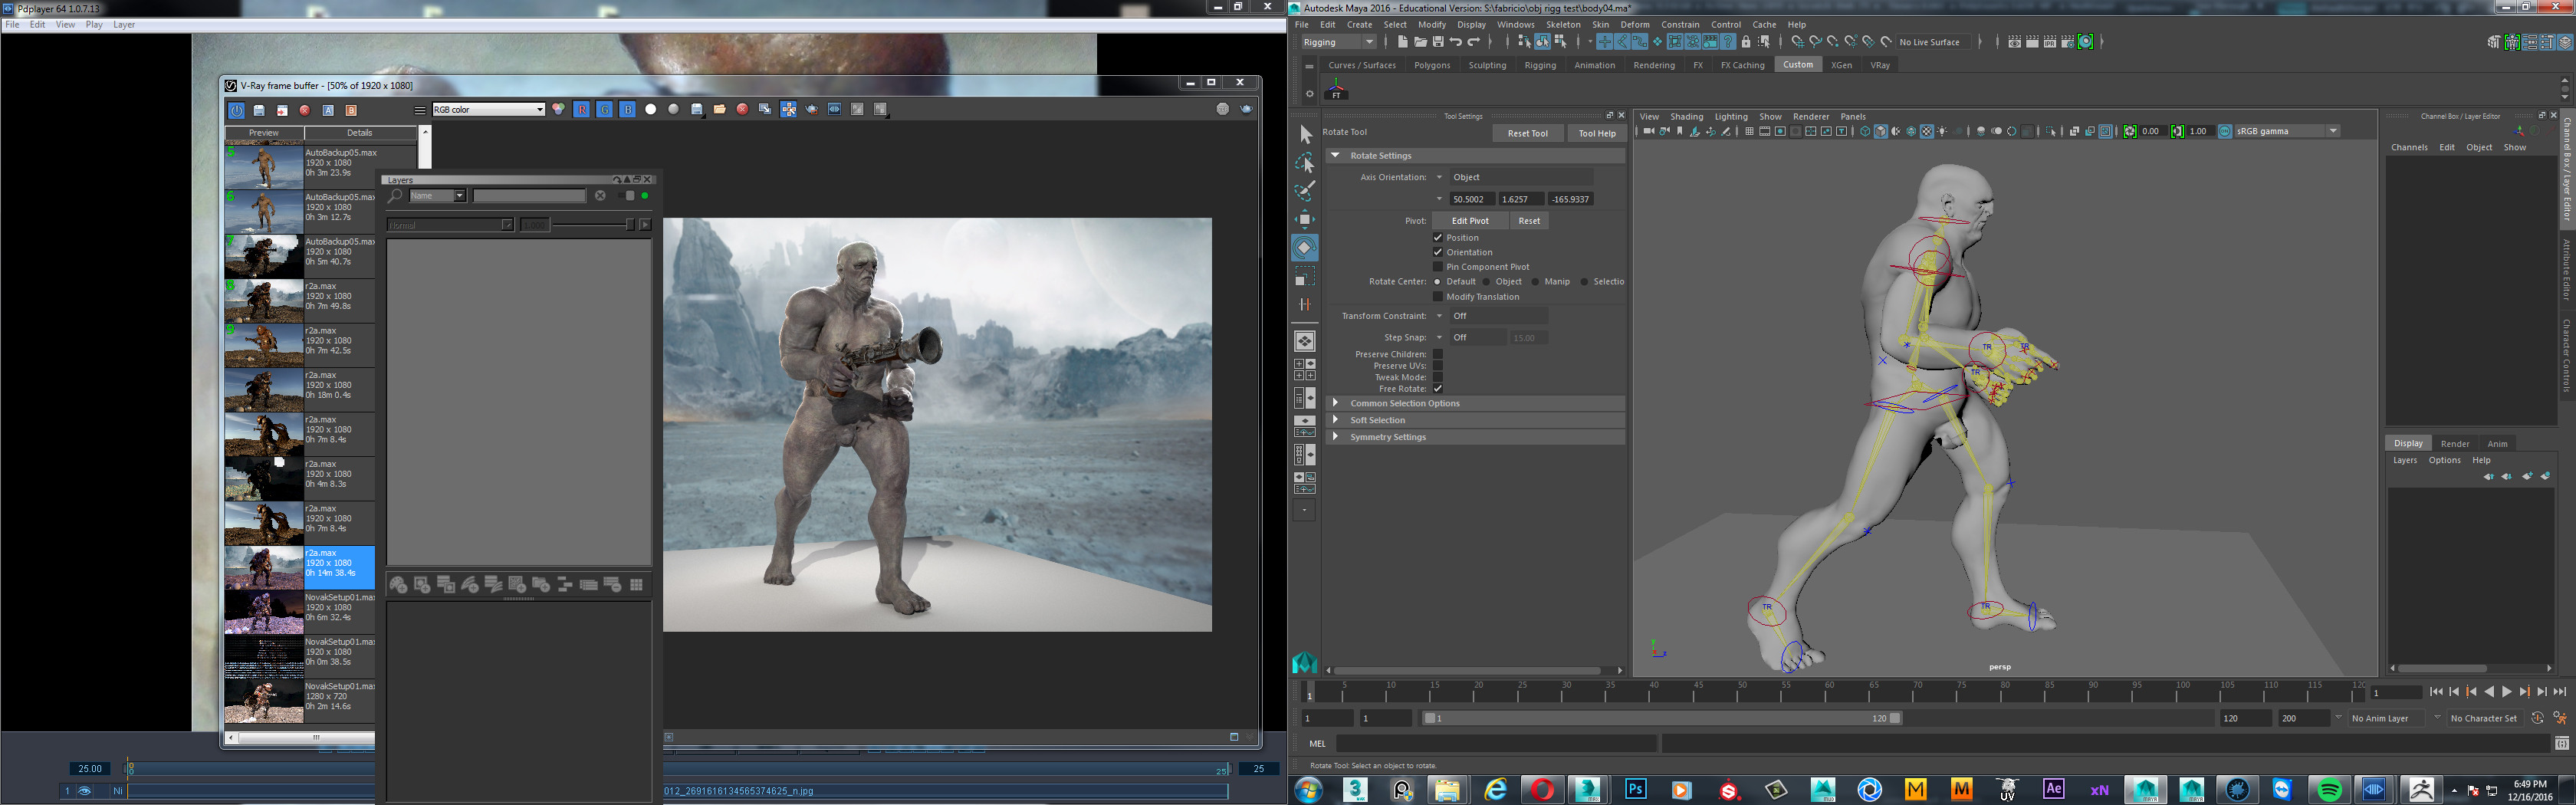Click the orange B compare button in V-Ray

pos(351,110)
